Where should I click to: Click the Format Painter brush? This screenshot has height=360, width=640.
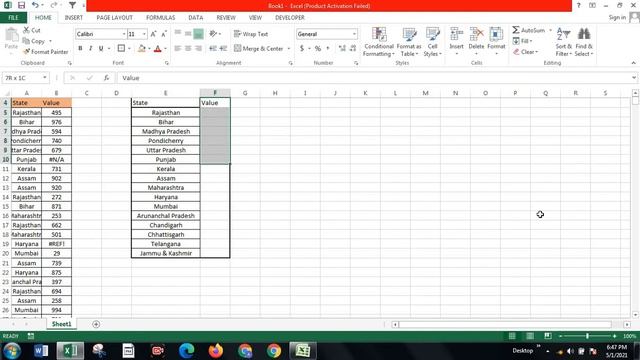coord(45,52)
